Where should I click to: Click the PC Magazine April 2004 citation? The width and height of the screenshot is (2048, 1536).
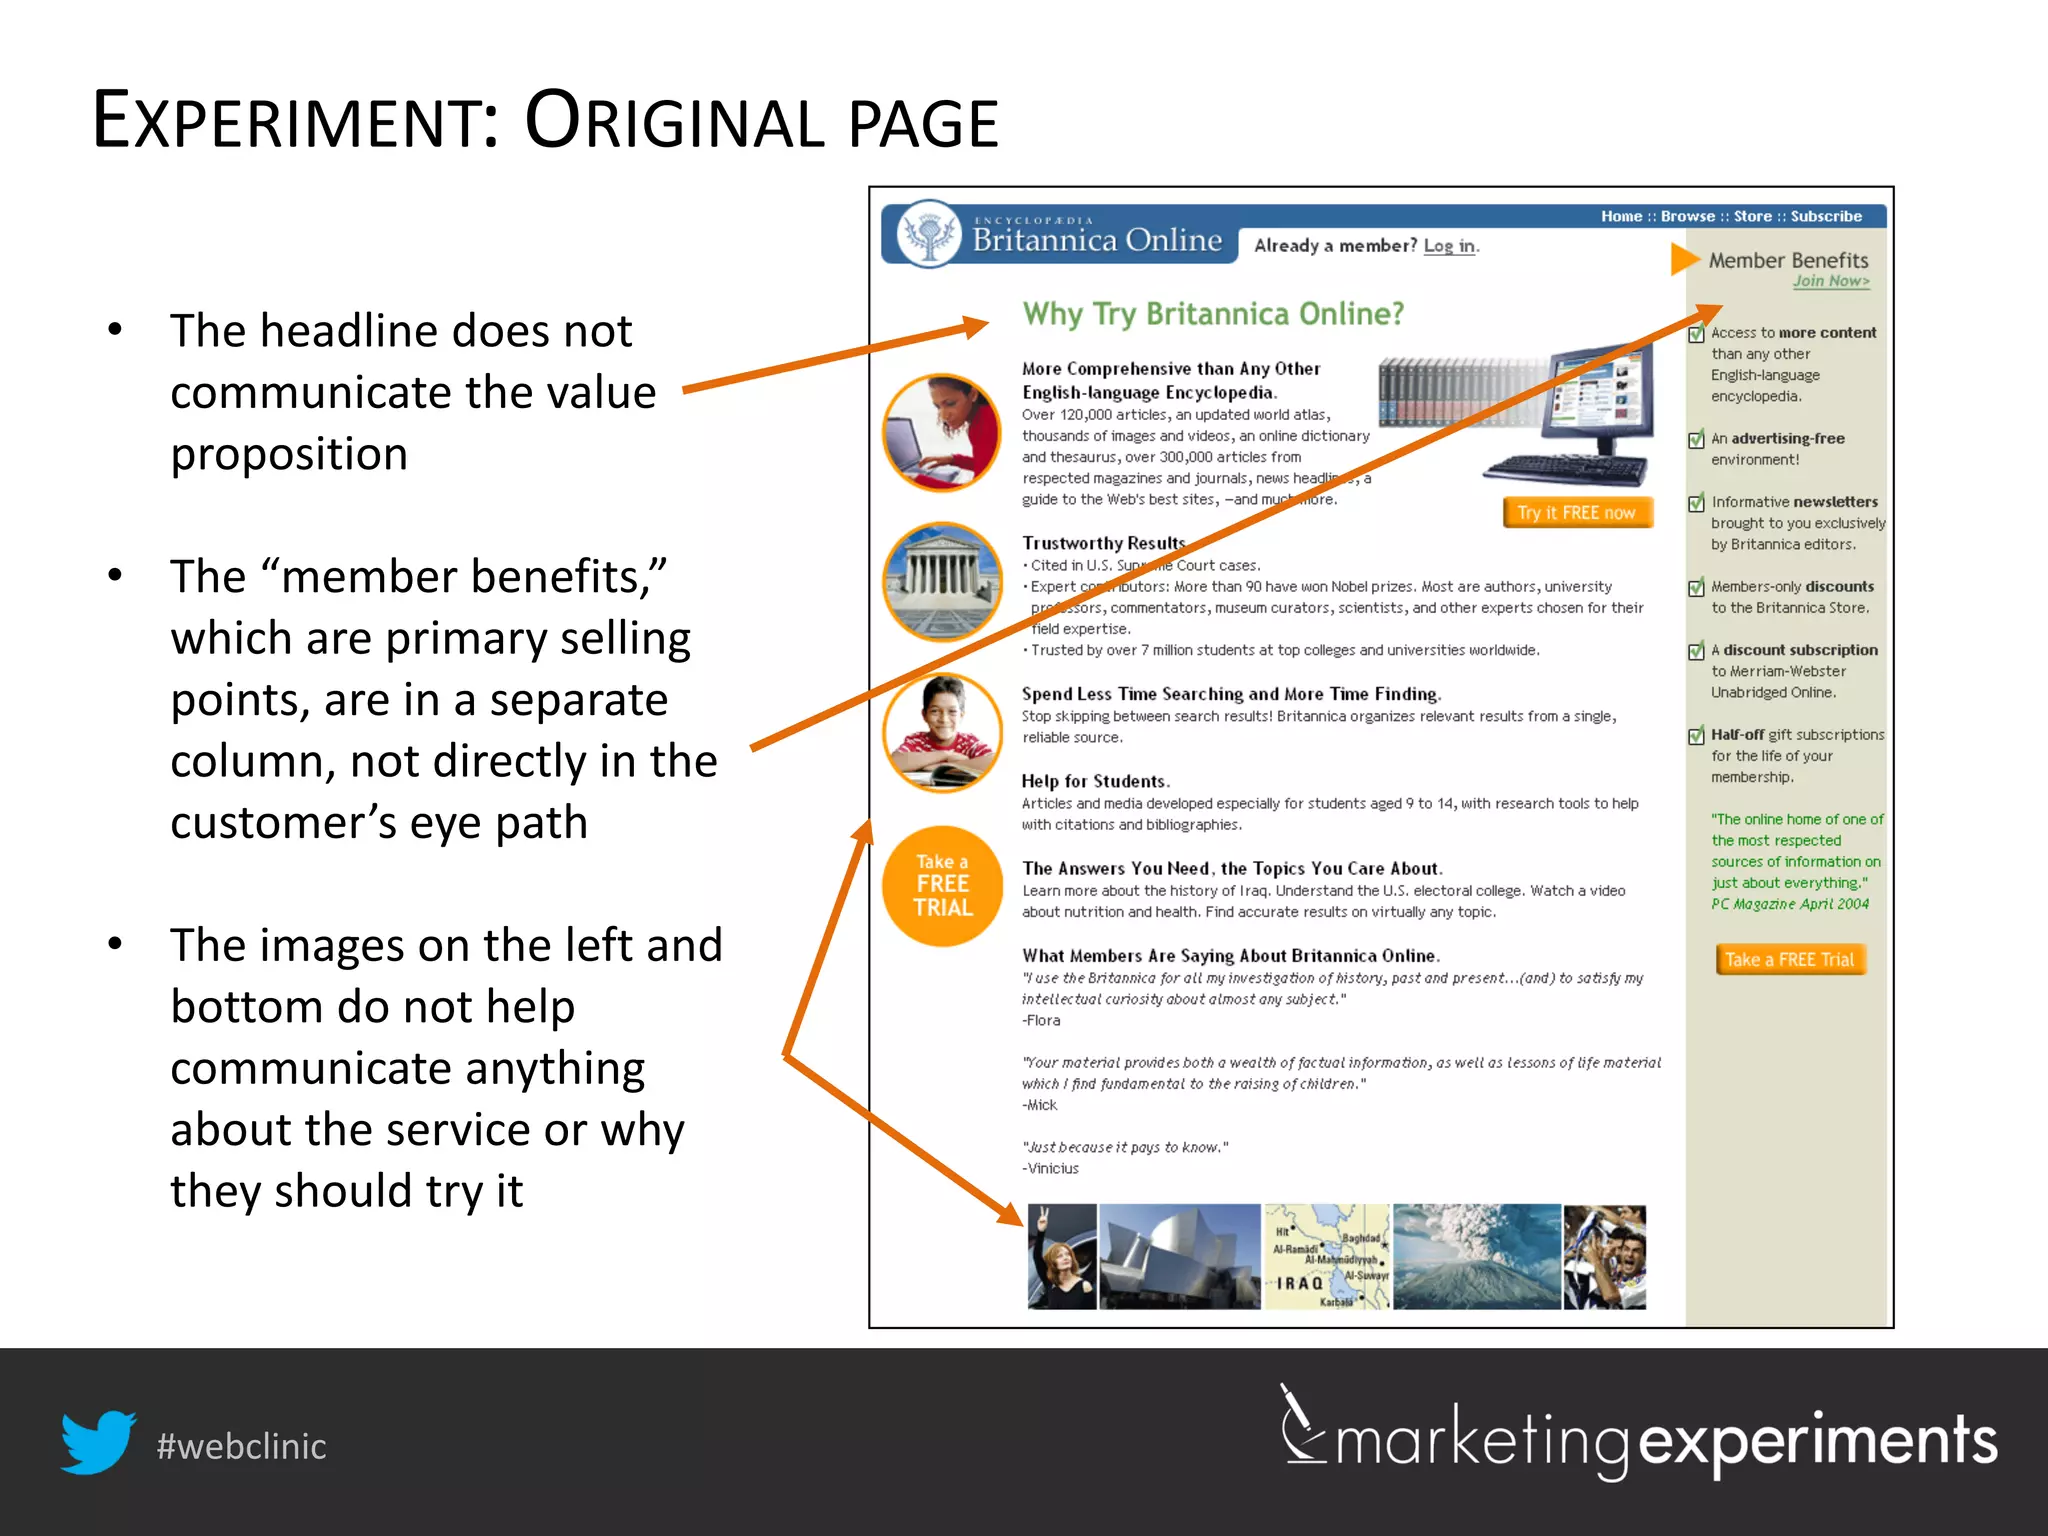click(1790, 904)
